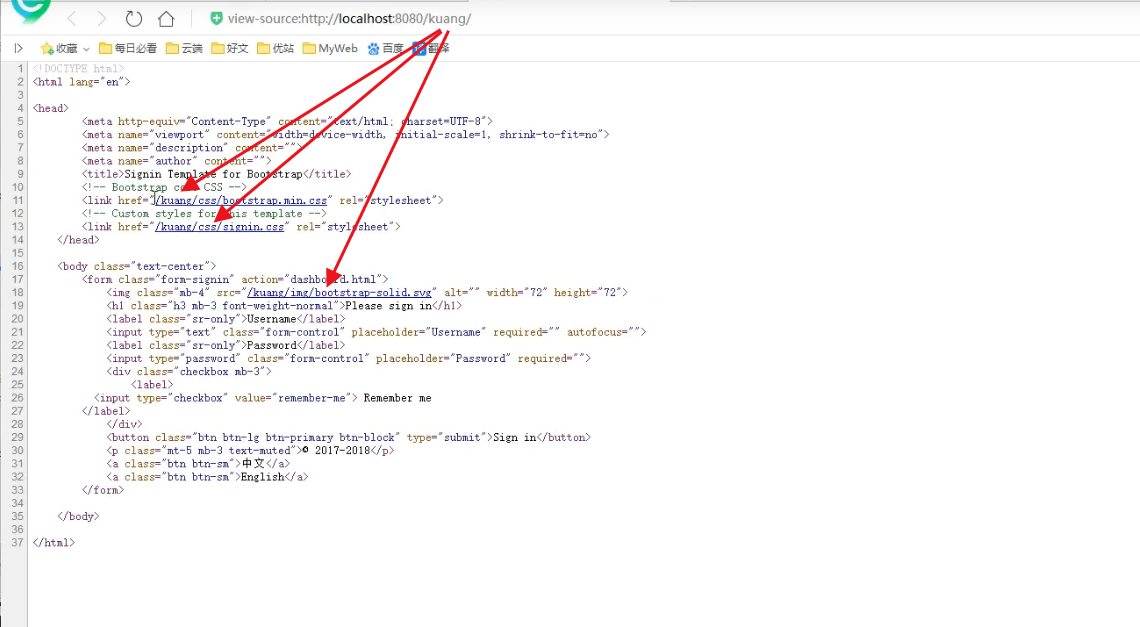Viewport: 1140px width, 627px height.
Task: Go to the home page icon
Action: pyautogui.click(x=166, y=18)
